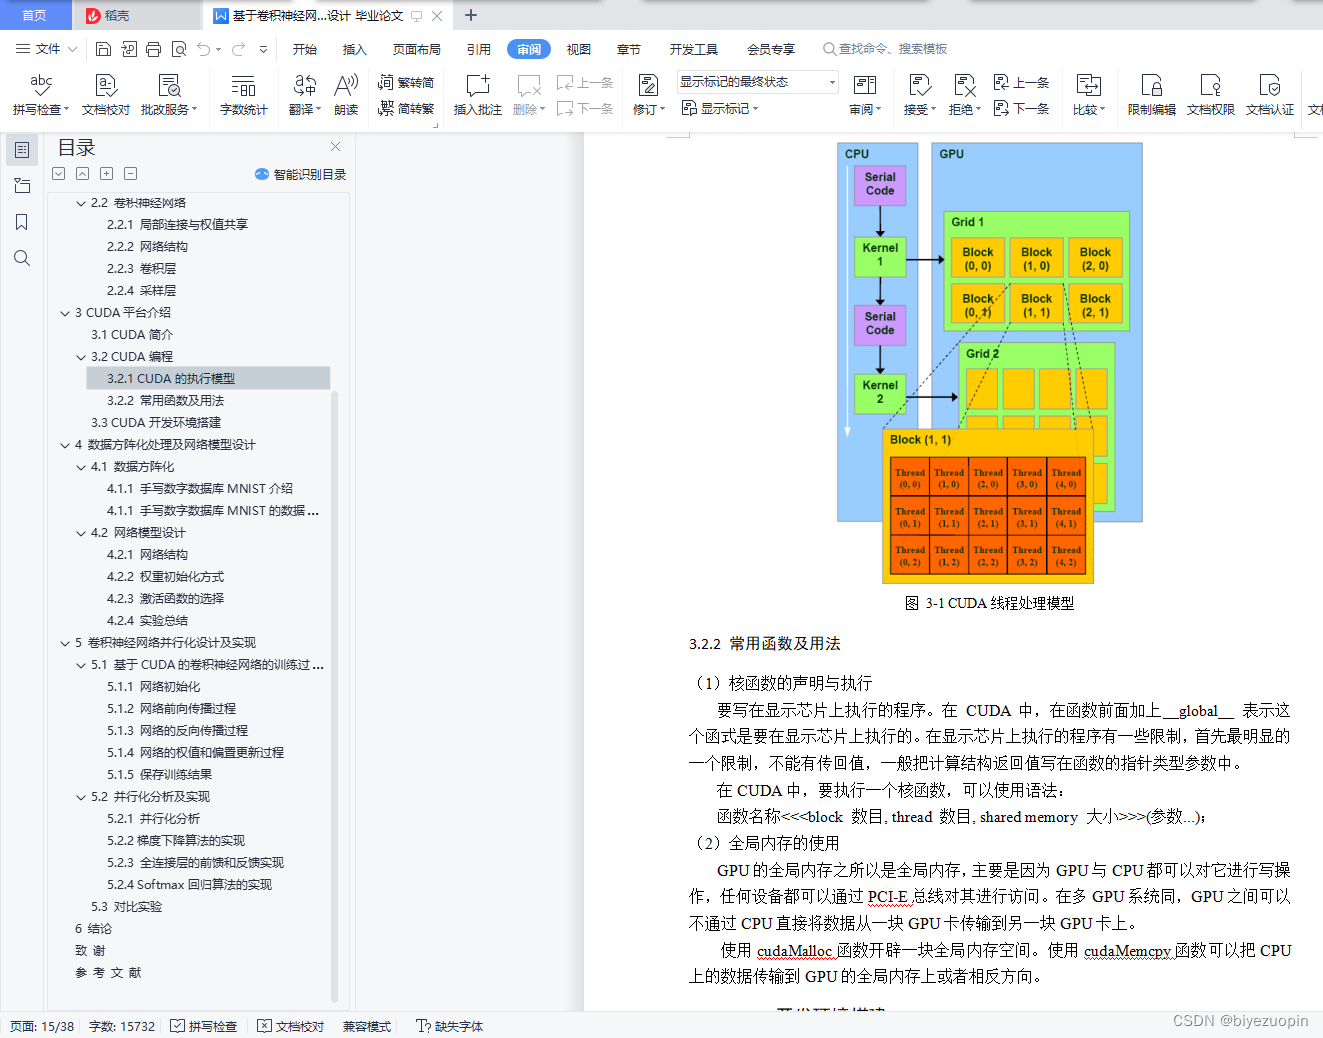Open bookmark panel in left sidebar
Viewport: 1323px width, 1038px height.
(x=21, y=222)
